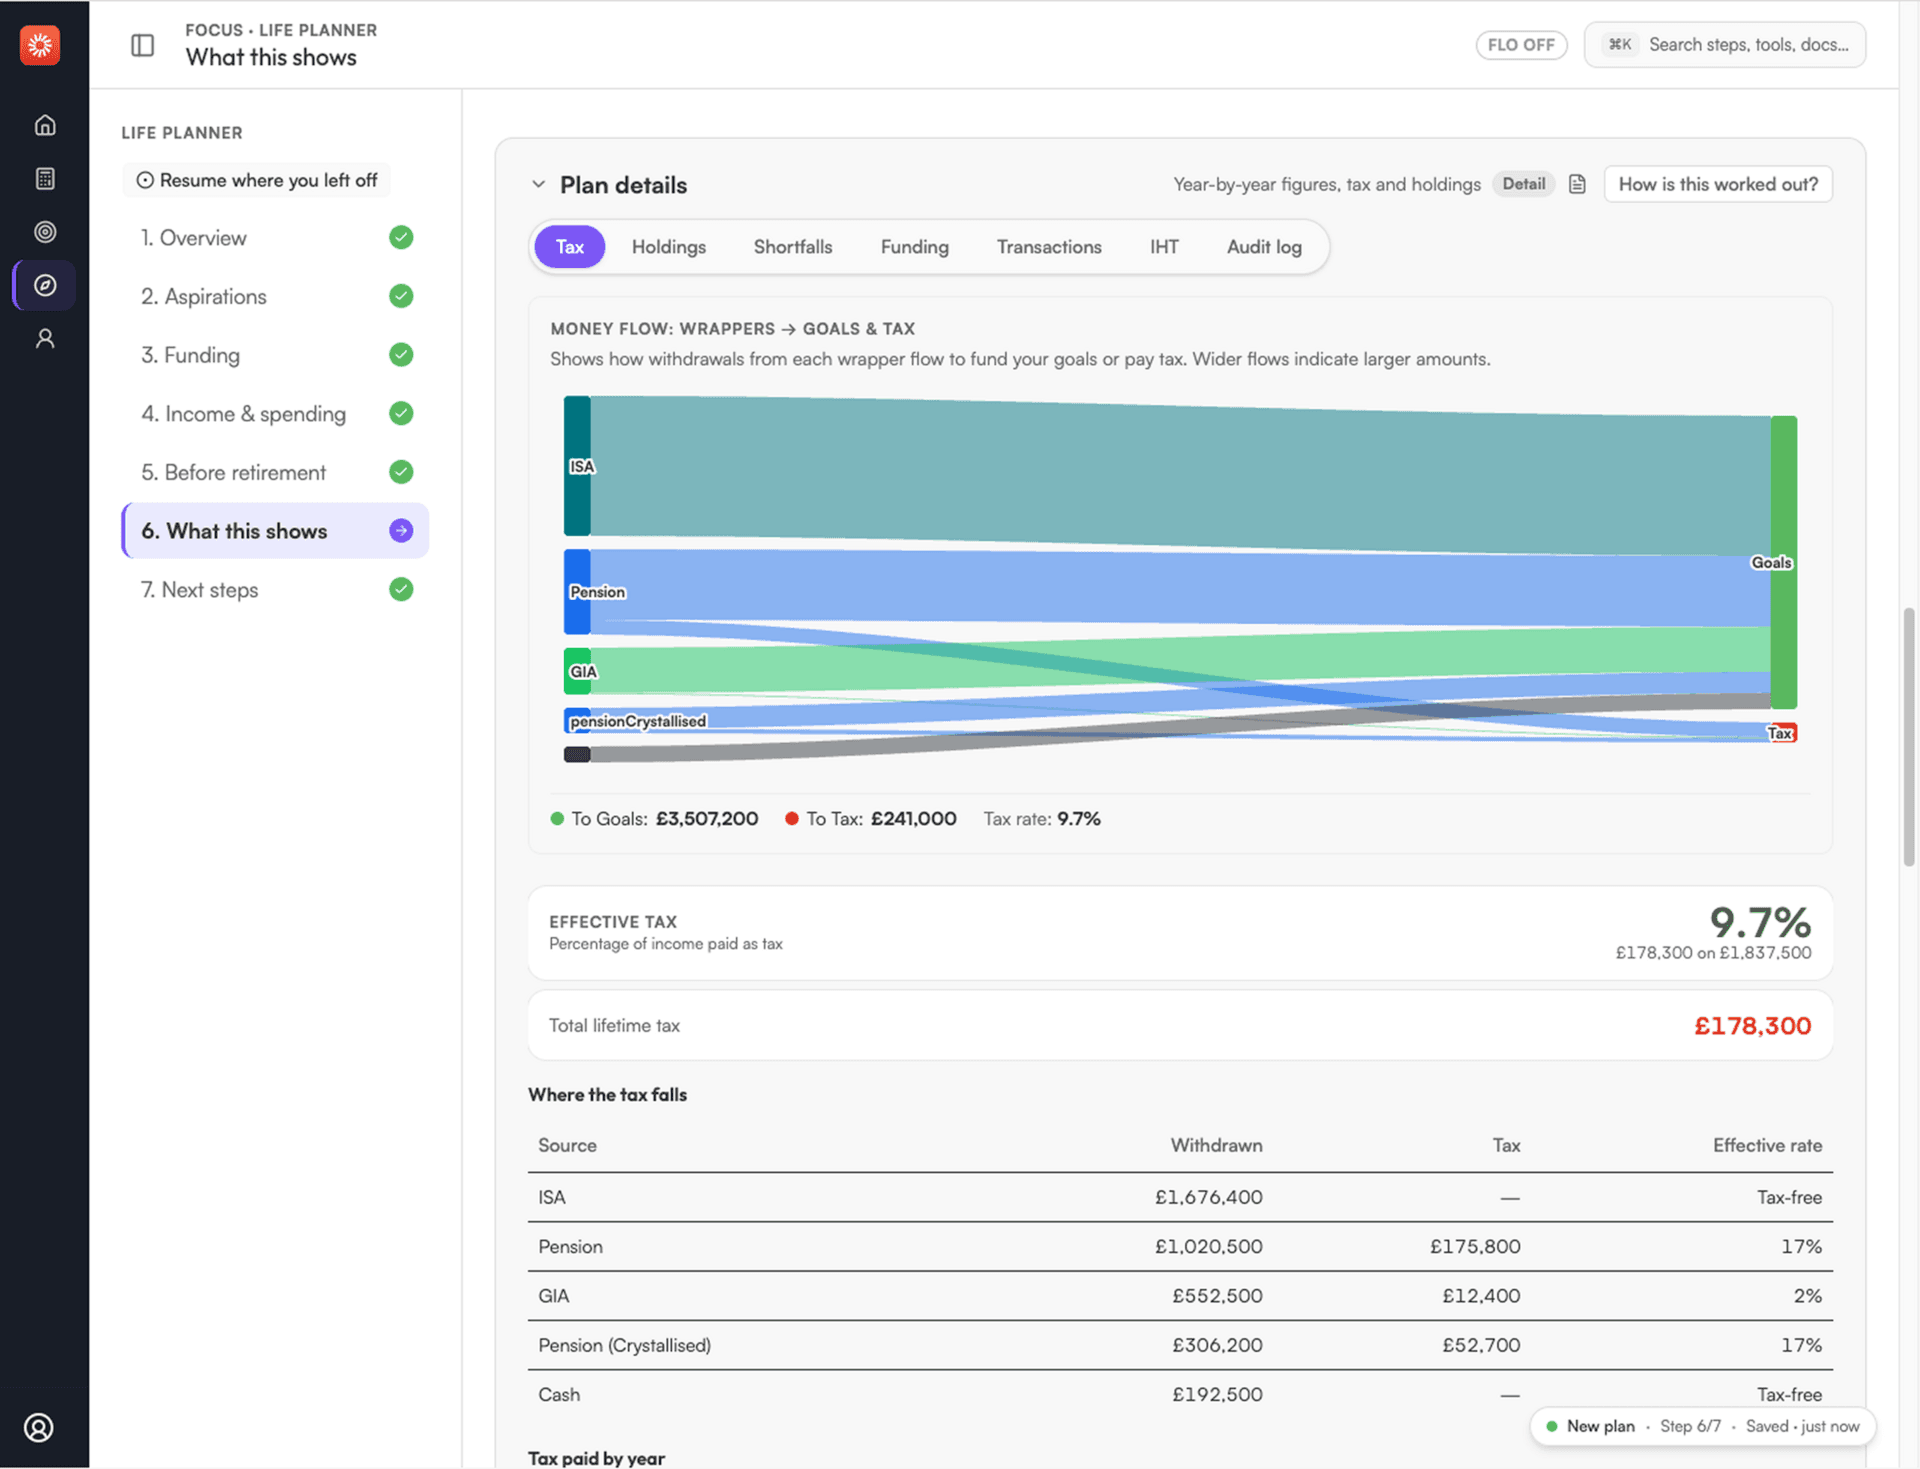Collapse the Plan details section chevron

(x=539, y=185)
